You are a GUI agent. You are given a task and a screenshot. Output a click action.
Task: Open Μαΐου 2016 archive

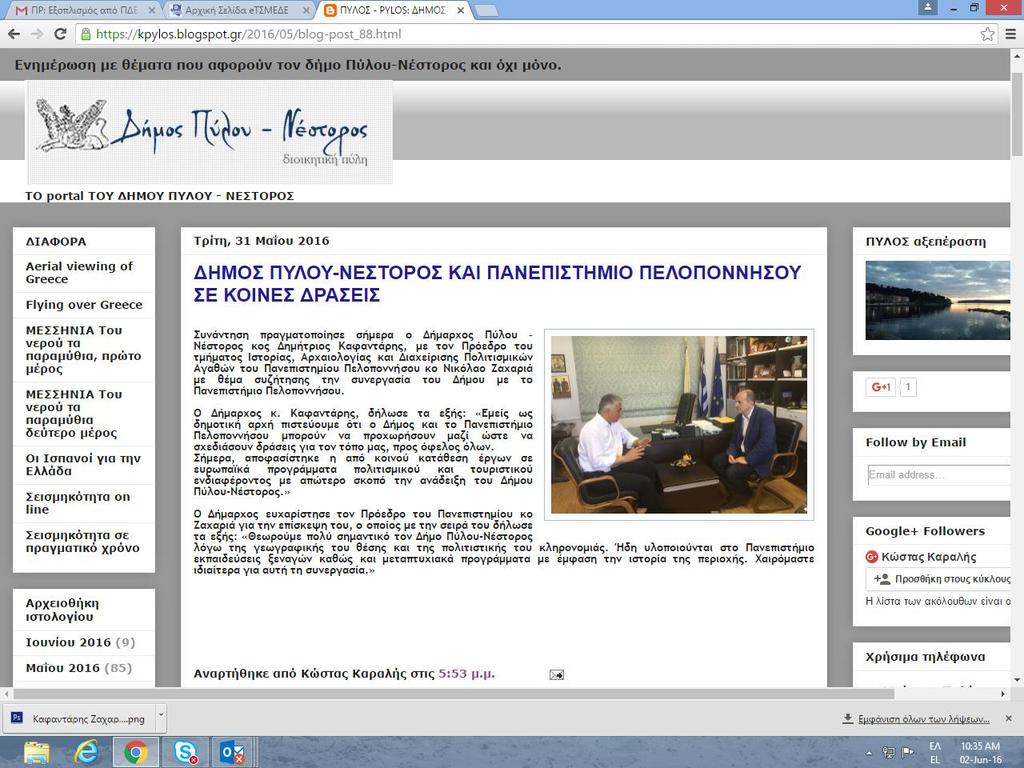[62, 667]
